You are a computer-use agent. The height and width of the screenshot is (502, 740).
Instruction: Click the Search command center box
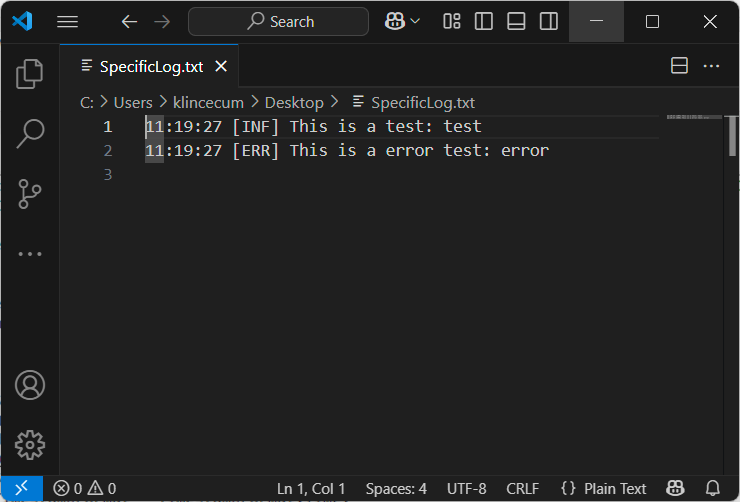[x=278, y=21]
